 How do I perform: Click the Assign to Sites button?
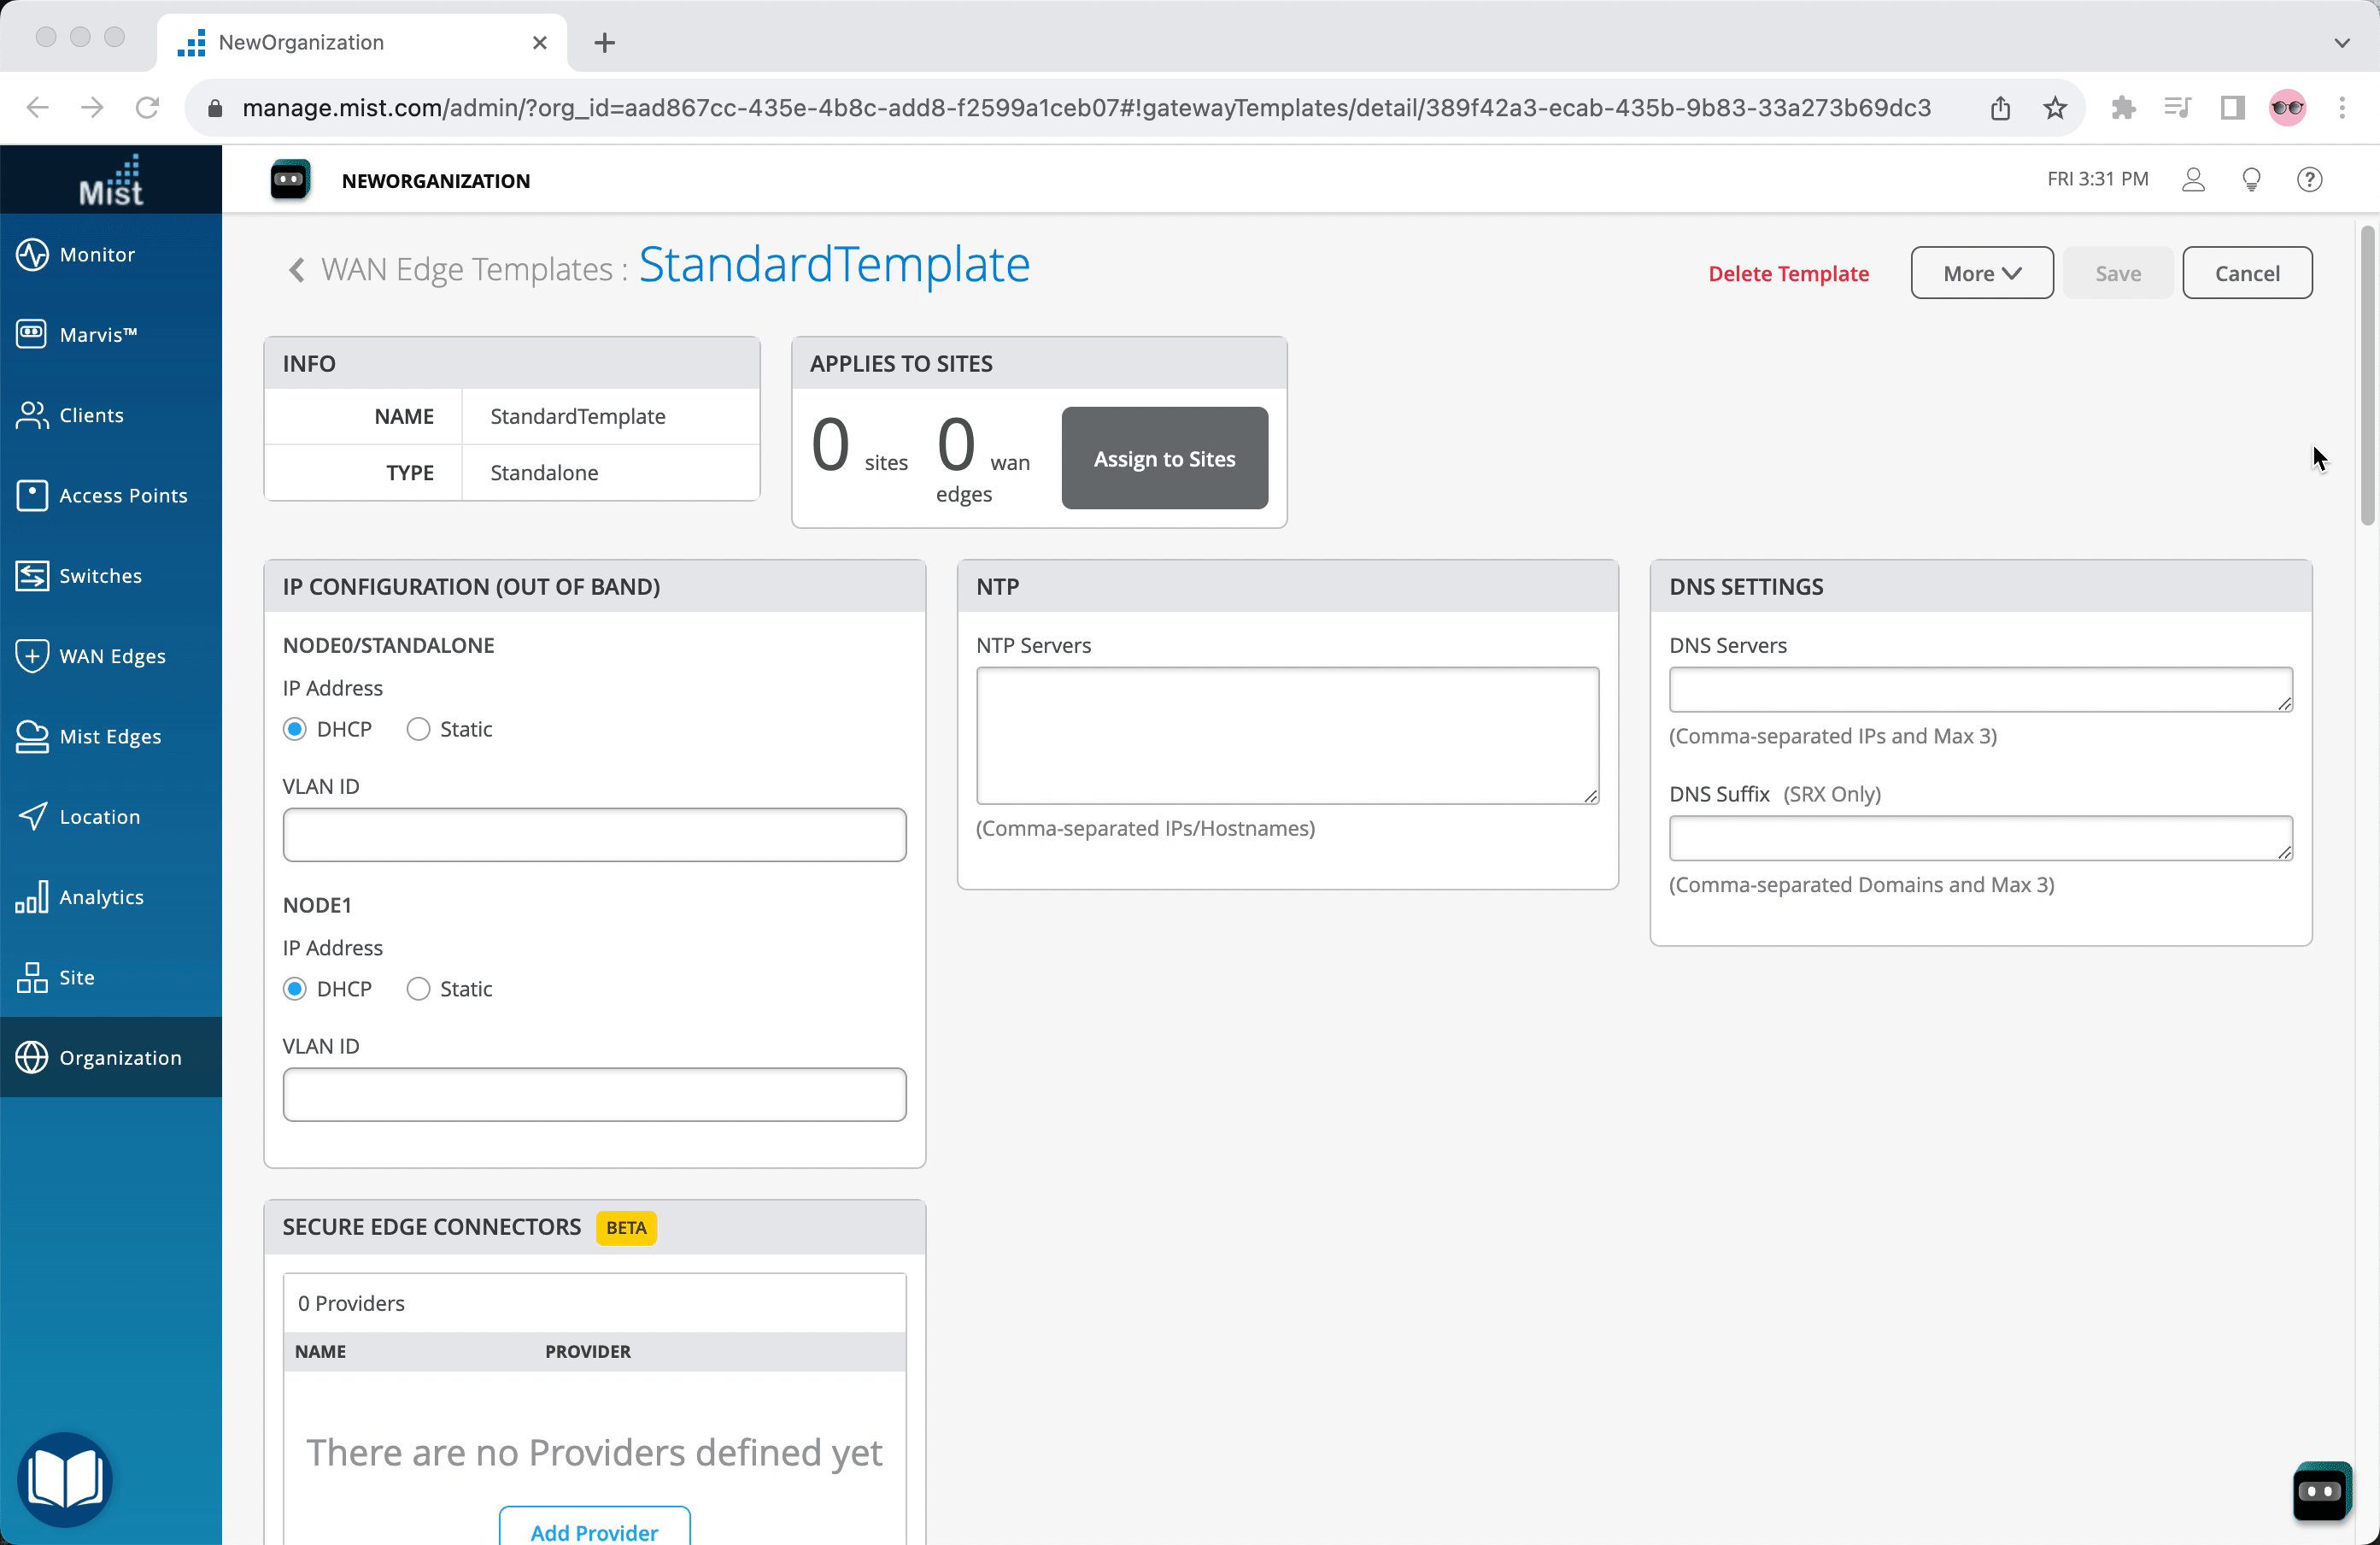1164,458
